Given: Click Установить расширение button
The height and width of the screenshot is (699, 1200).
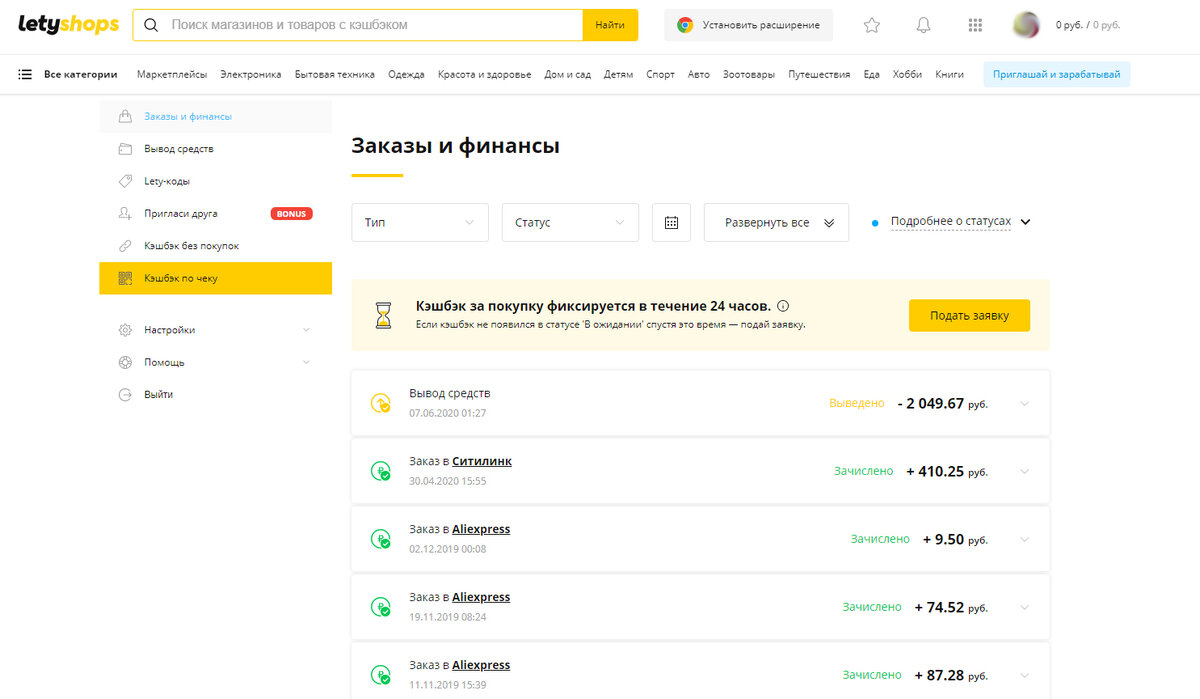Looking at the screenshot, I should (x=748, y=25).
